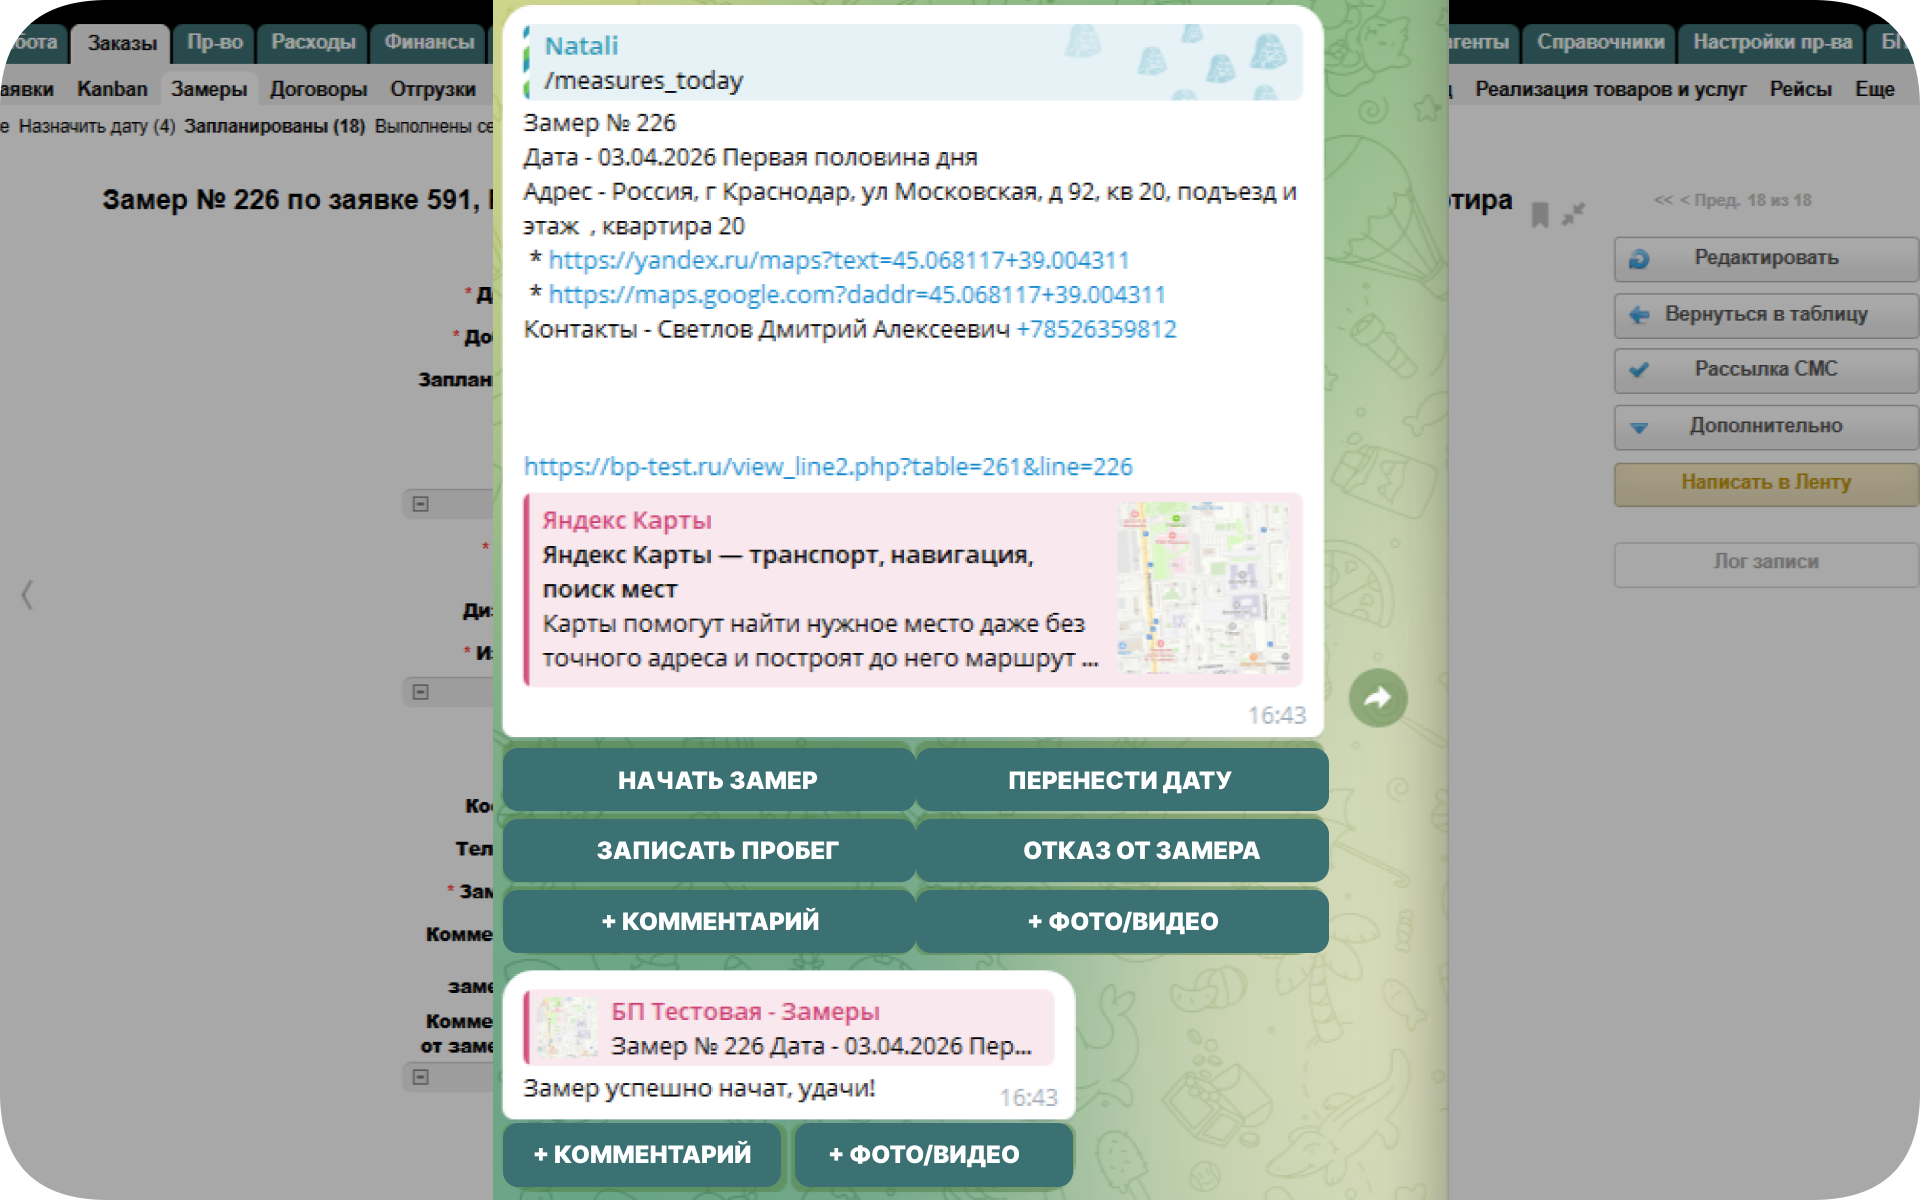Click the Вернуться в таблицу button
Viewport: 1920px width, 1200px height.
[1765, 315]
